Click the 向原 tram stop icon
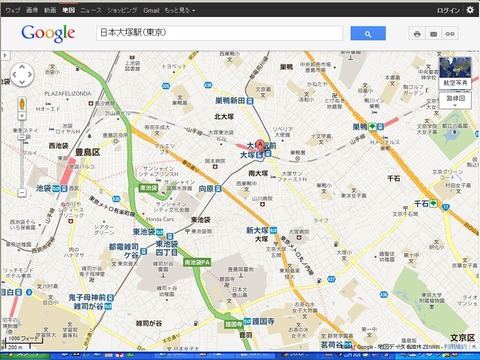Viewport: 480px width, 360px height. click(x=218, y=189)
